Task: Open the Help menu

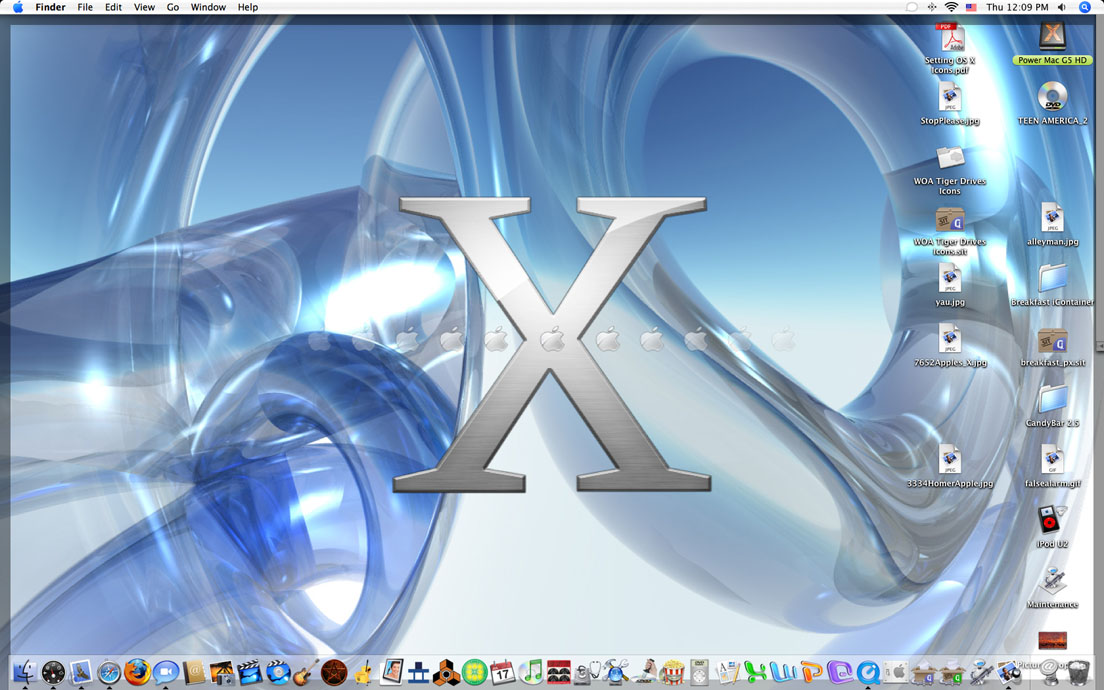Action: 248,7
